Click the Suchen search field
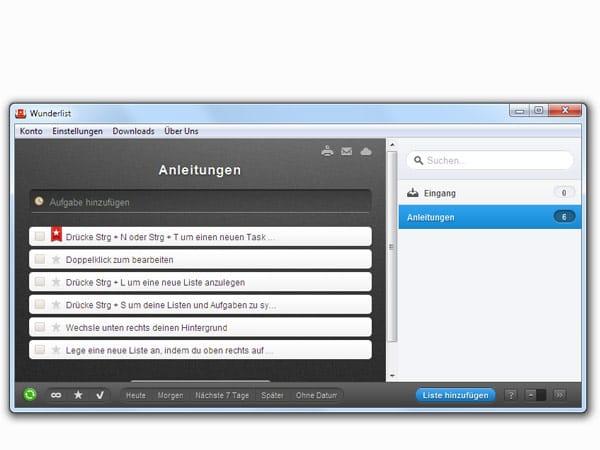The image size is (600, 450). click(490, 160)
